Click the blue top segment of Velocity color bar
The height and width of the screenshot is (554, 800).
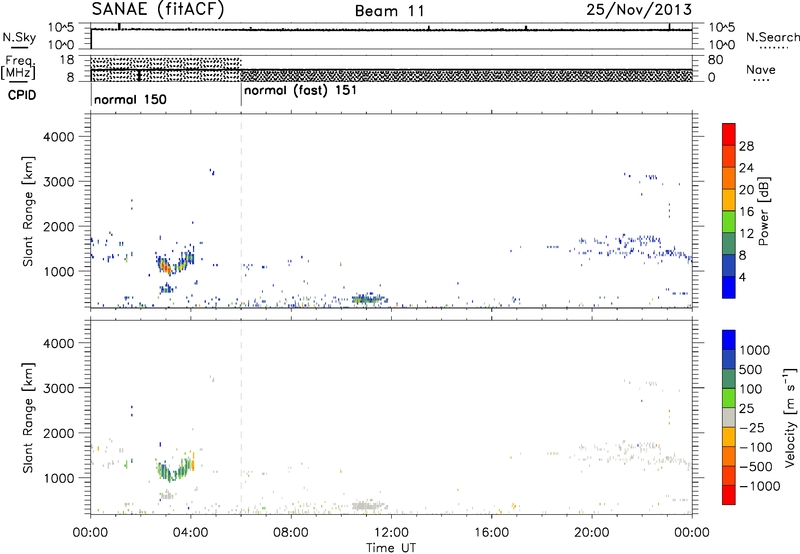(x=729, y=340)
